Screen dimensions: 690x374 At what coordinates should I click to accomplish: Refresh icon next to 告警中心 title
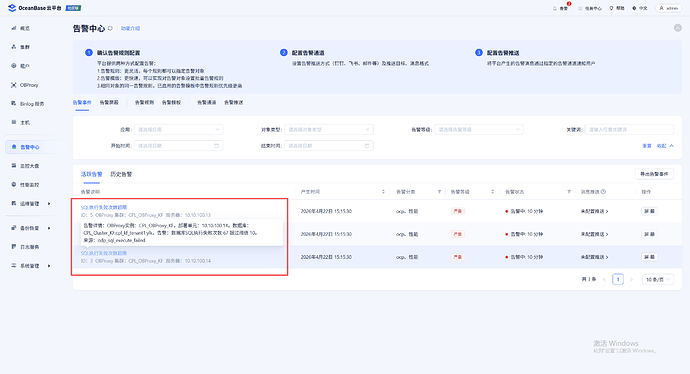pos(110,28)
